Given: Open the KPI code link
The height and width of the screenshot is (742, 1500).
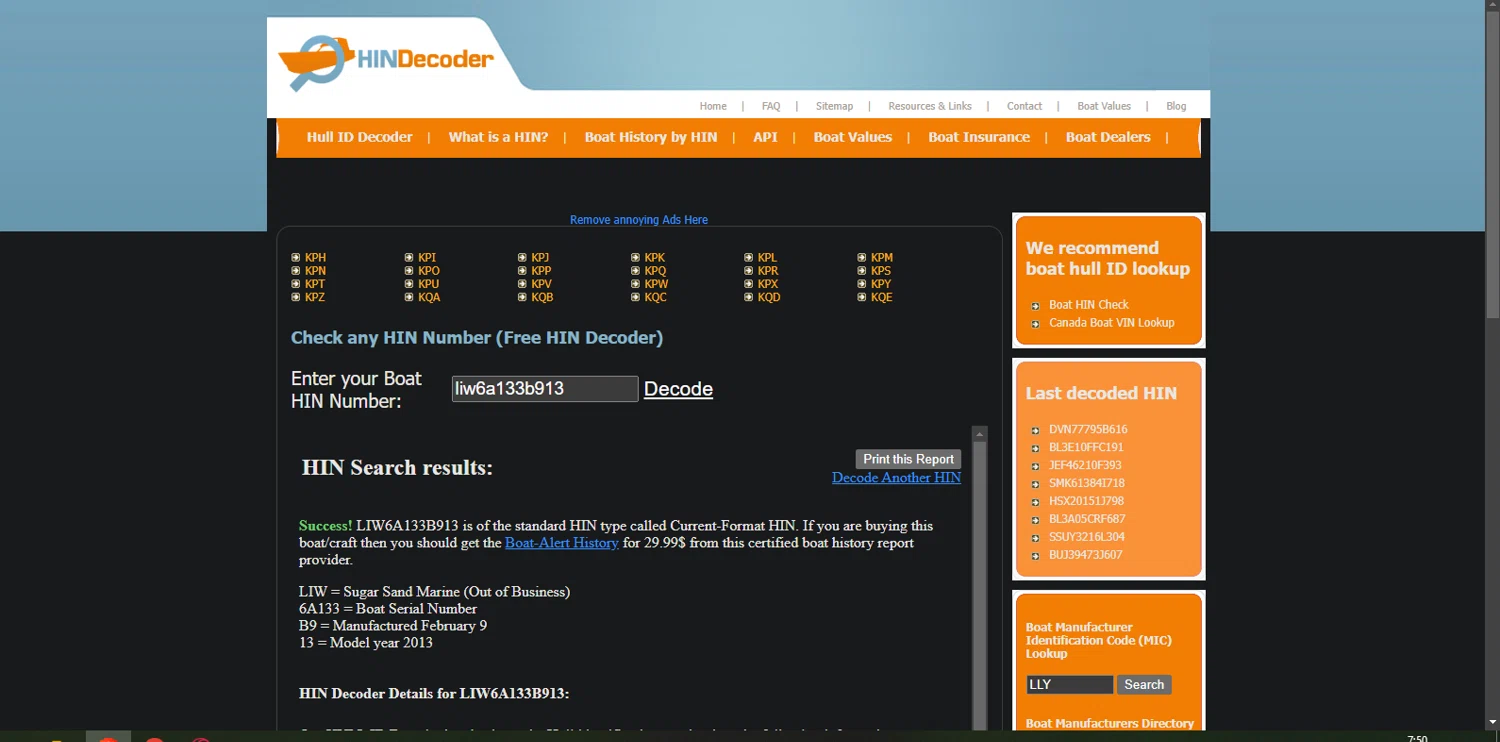Looking at the screenshot, I should coord(427,258).
